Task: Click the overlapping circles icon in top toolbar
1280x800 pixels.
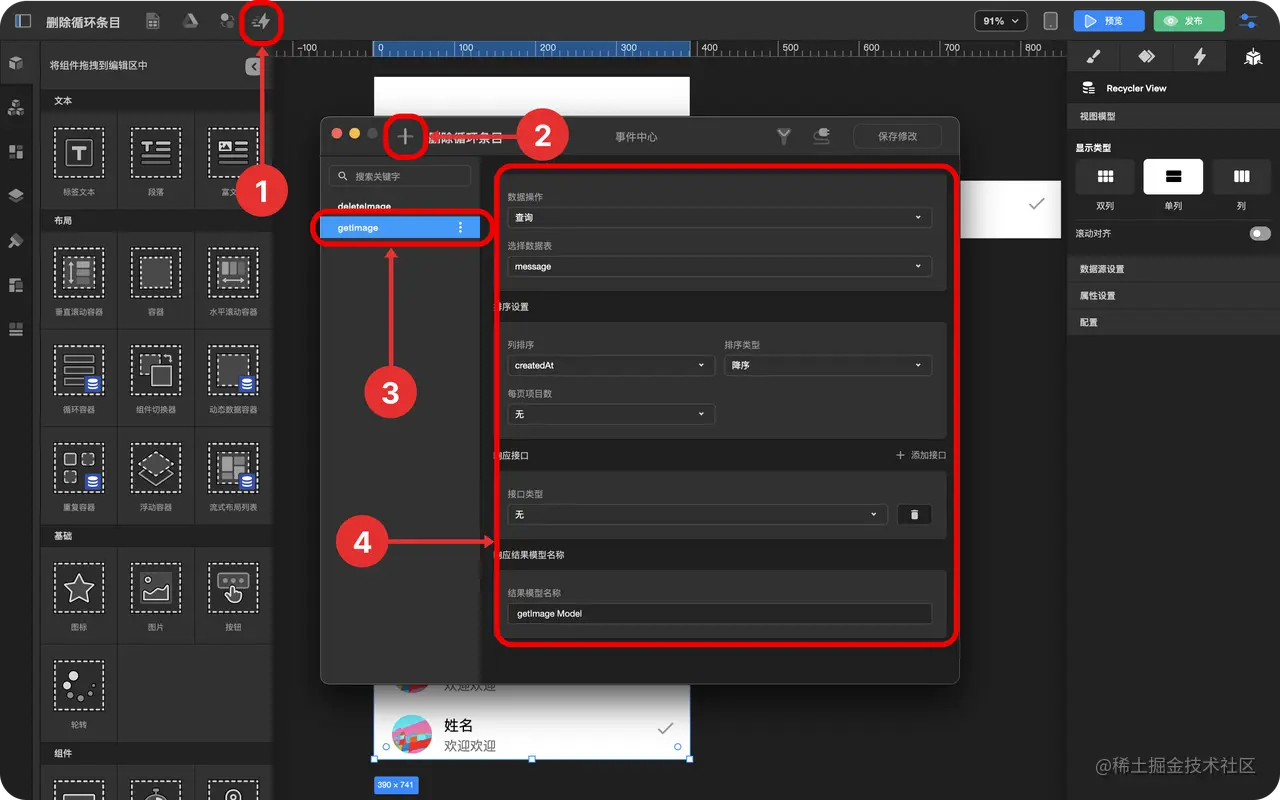Action: 228,21
